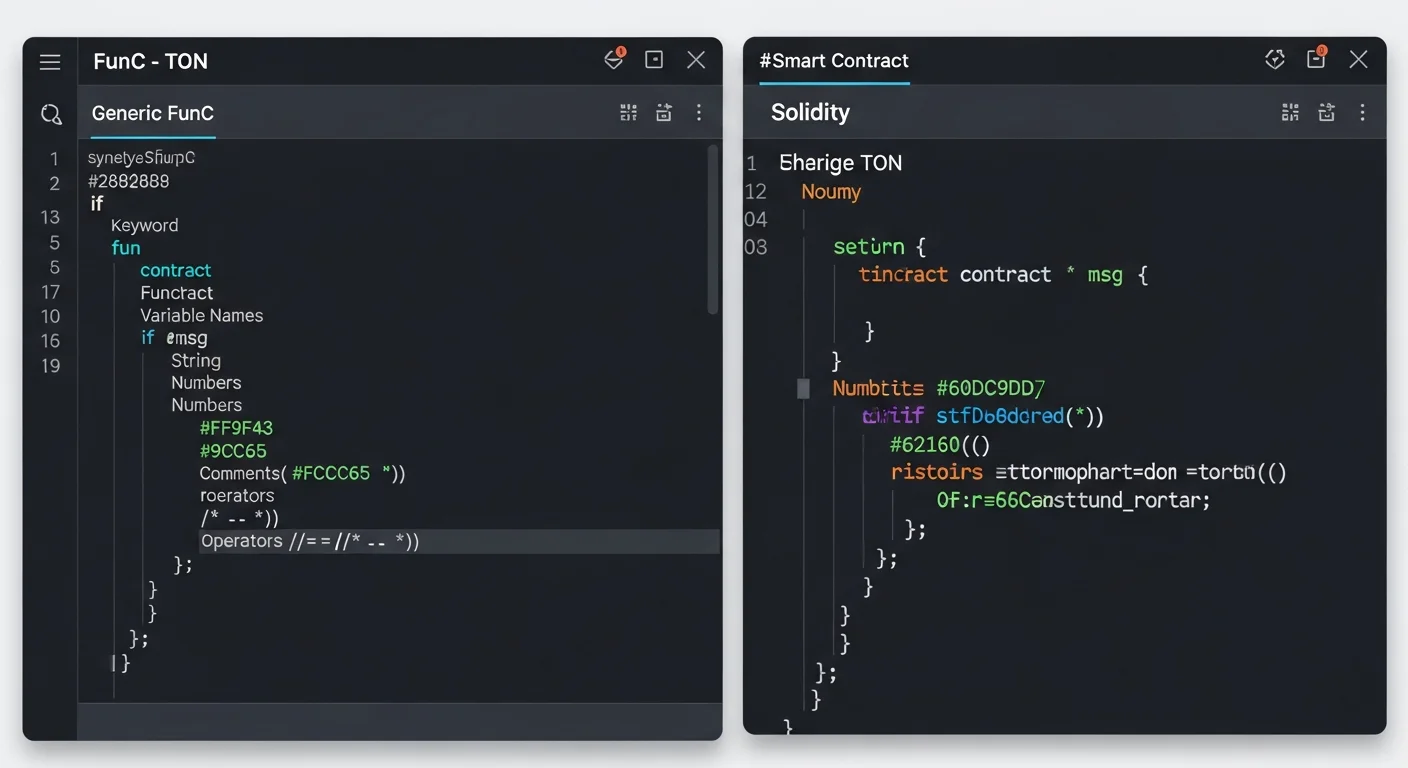This screenshot has height=768, width=1408.
Task: Click the '#62160(()' line
Action: [x=939, y=444]
